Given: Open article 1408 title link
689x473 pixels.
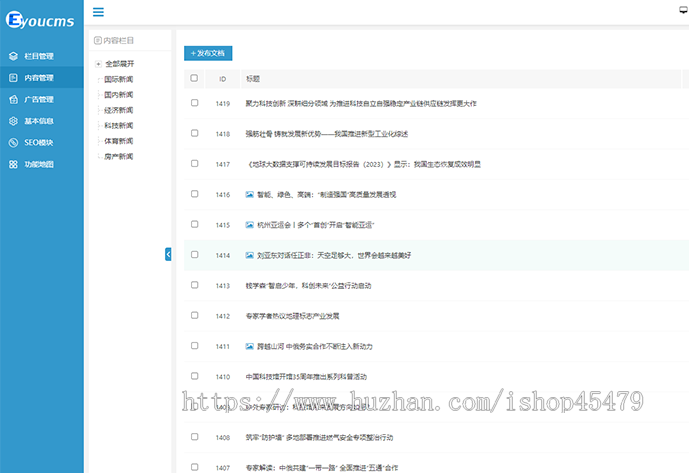Looking at the screenshot, I should tap(319, 437).
